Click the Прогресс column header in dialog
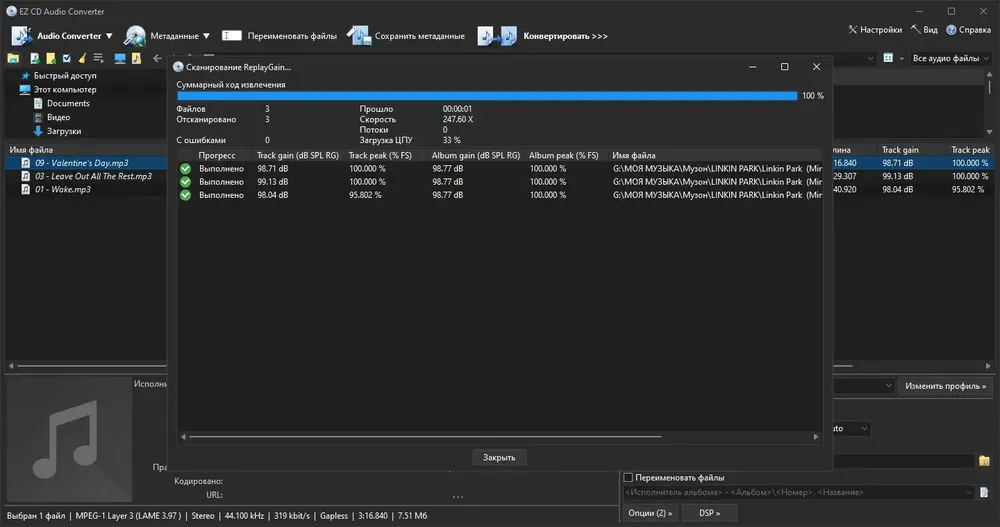1000x527 pixels. coord(217,155)
